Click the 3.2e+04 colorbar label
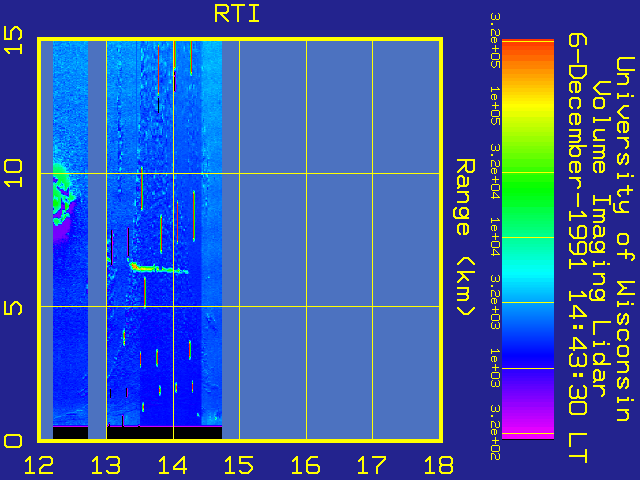640x480 pixels. point(495,171)
